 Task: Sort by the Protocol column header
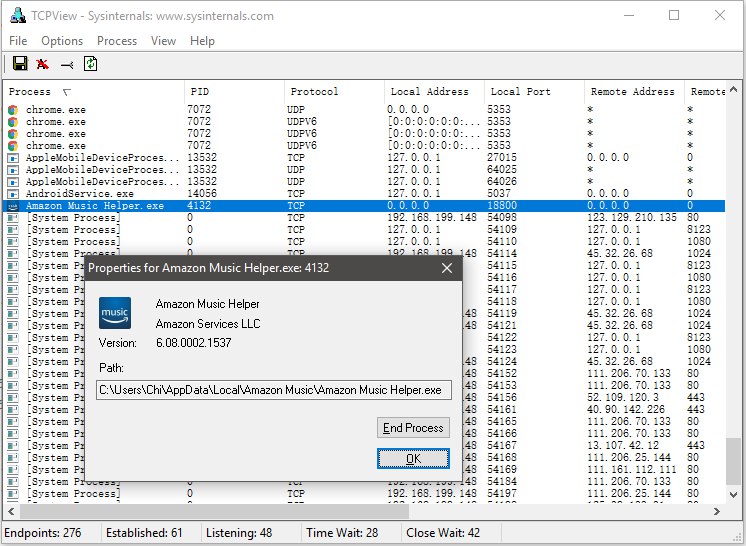tap(334, 92)
